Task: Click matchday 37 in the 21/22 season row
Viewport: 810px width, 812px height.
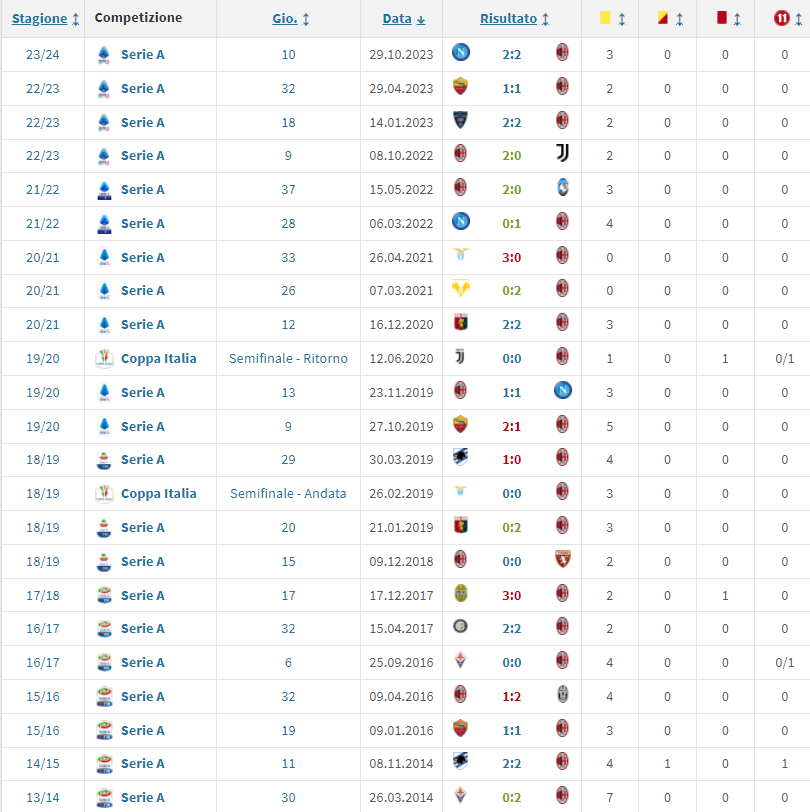Action: 288,189
